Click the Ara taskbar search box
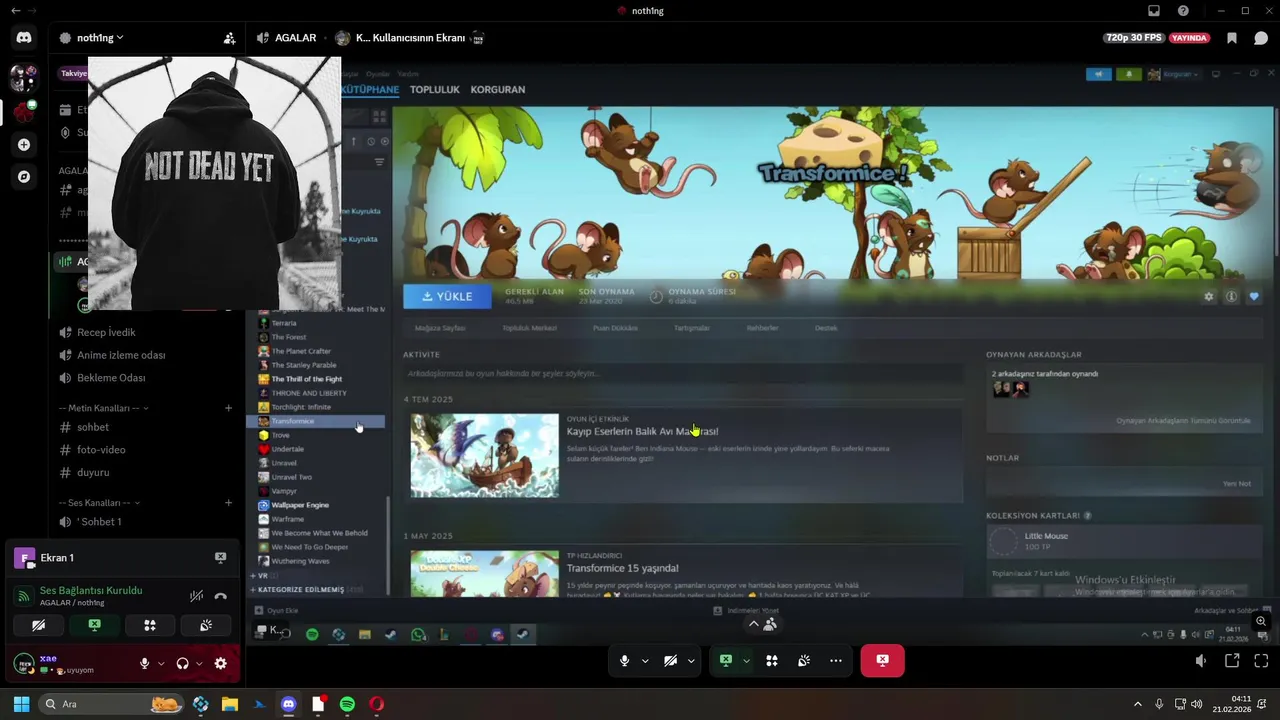Viewport: 1280px width, 720px height. tap(112, 704)
